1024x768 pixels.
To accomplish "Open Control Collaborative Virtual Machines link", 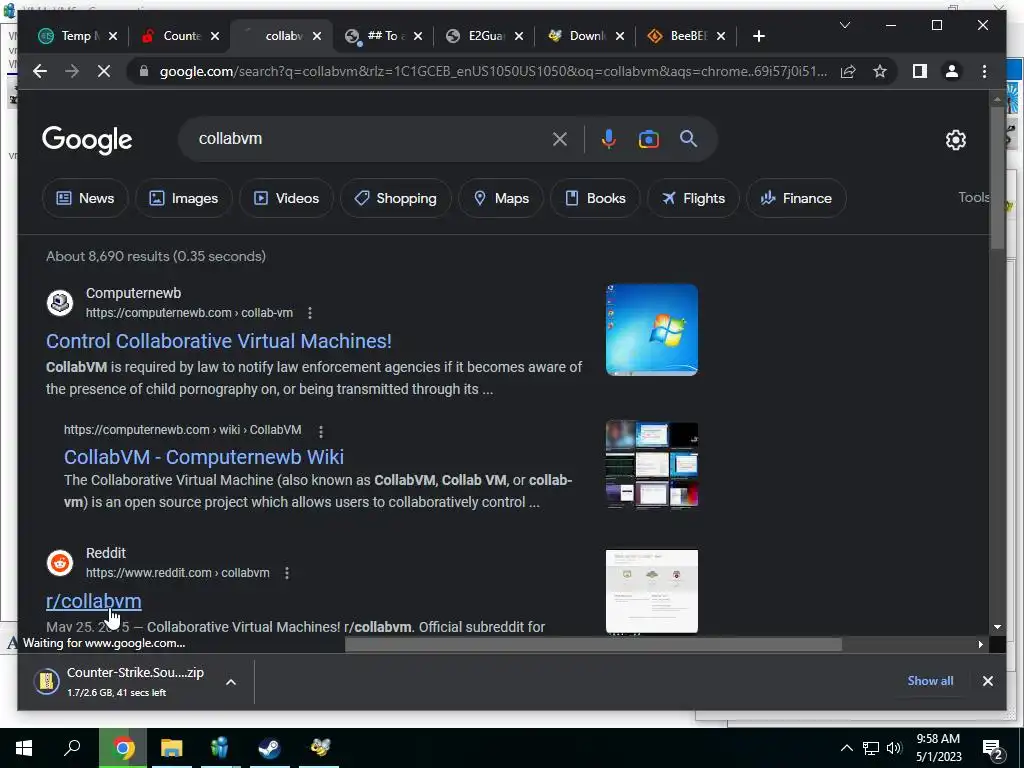I will [x=219, y=341].
